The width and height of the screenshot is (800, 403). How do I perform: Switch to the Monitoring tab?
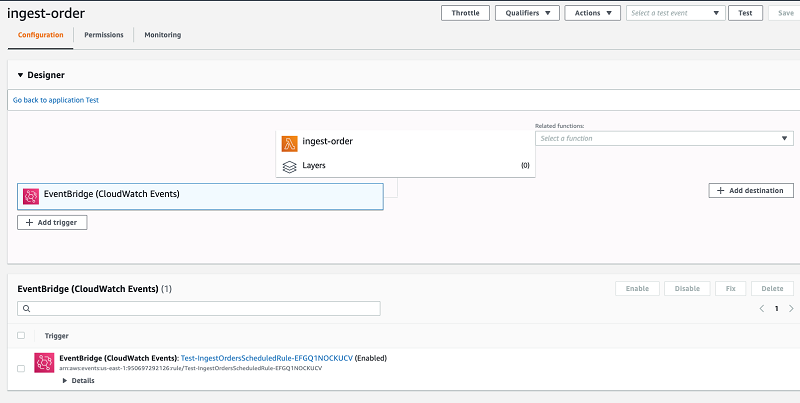pos(162,35)
